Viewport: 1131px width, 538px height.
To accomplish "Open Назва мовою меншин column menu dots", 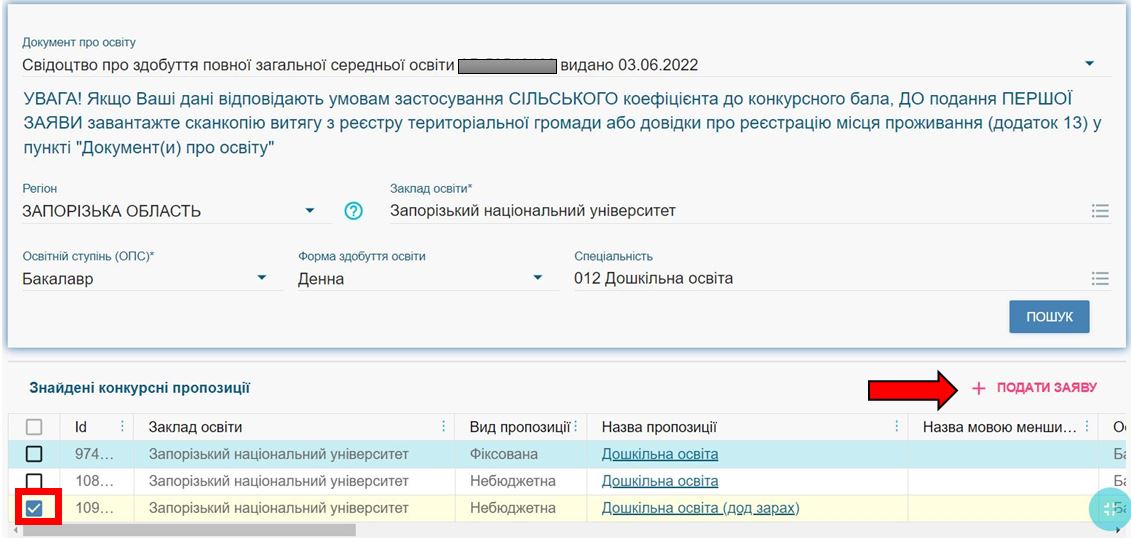I will point(1087,427).
